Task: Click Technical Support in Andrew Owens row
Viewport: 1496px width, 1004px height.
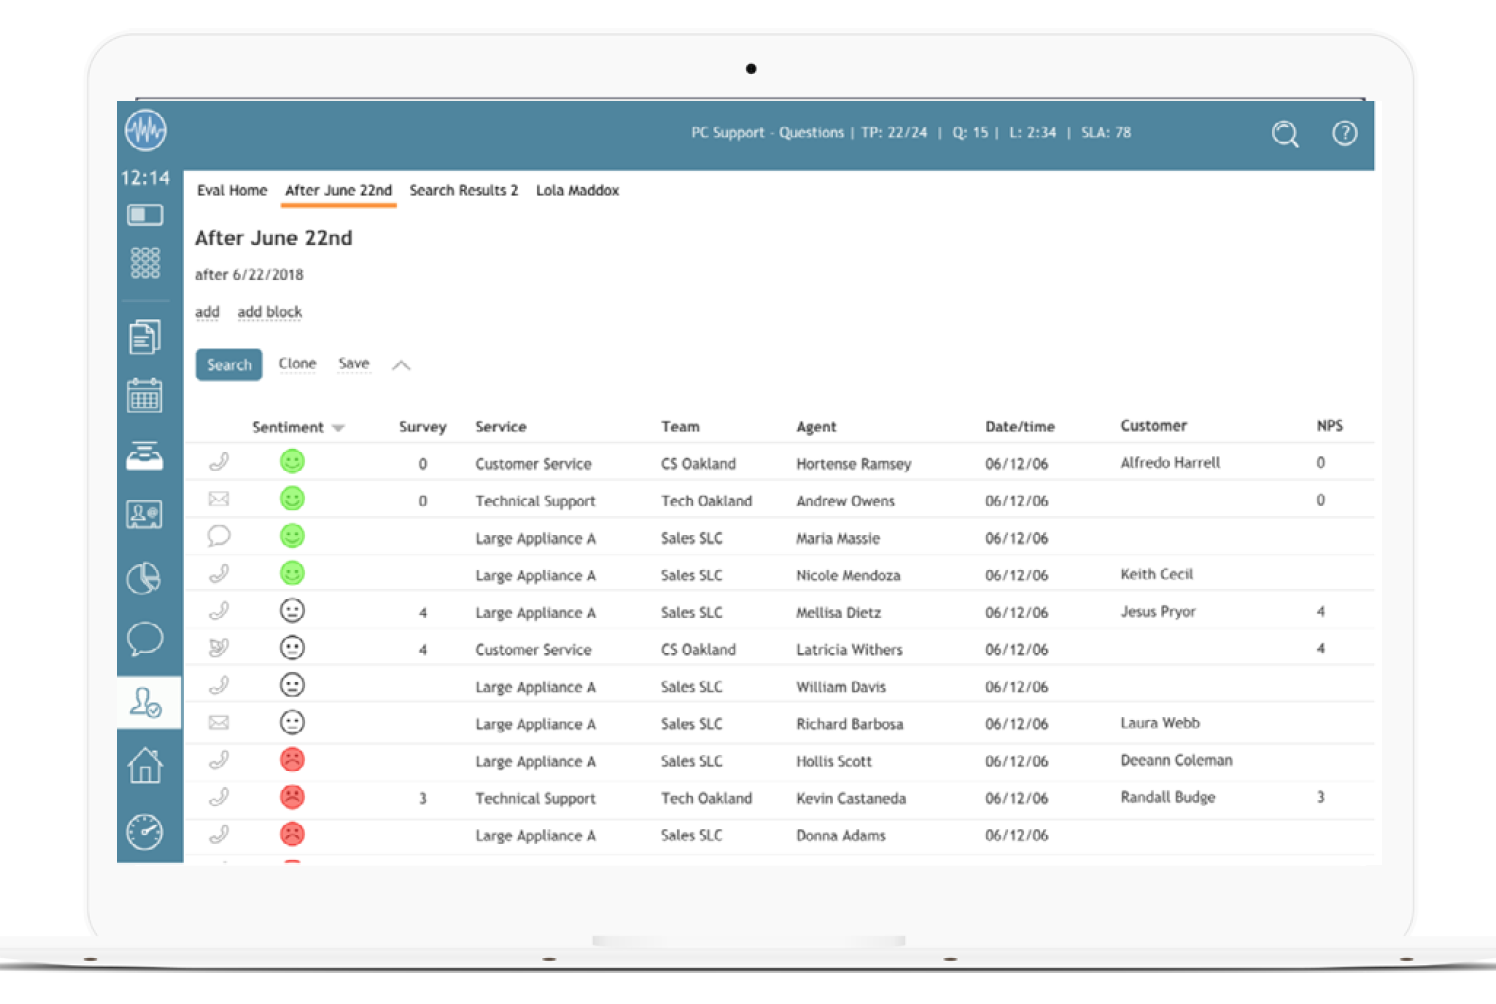Action: pyautogui.click(x=535, y=501)
